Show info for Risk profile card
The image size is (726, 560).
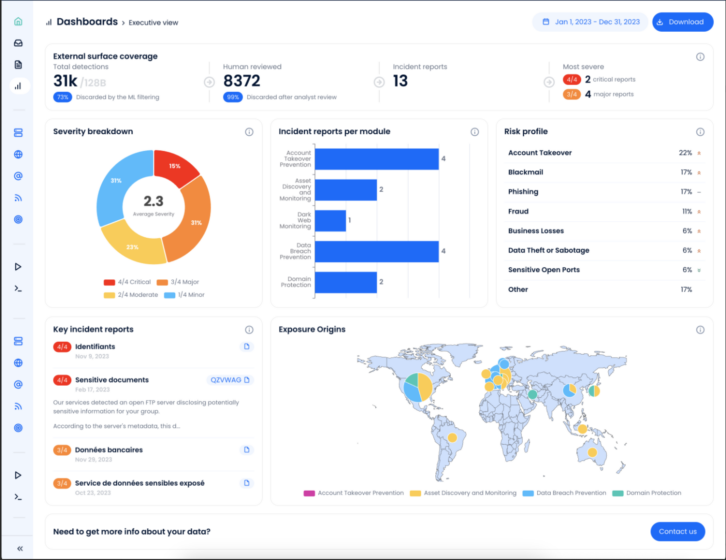point(700,132)
